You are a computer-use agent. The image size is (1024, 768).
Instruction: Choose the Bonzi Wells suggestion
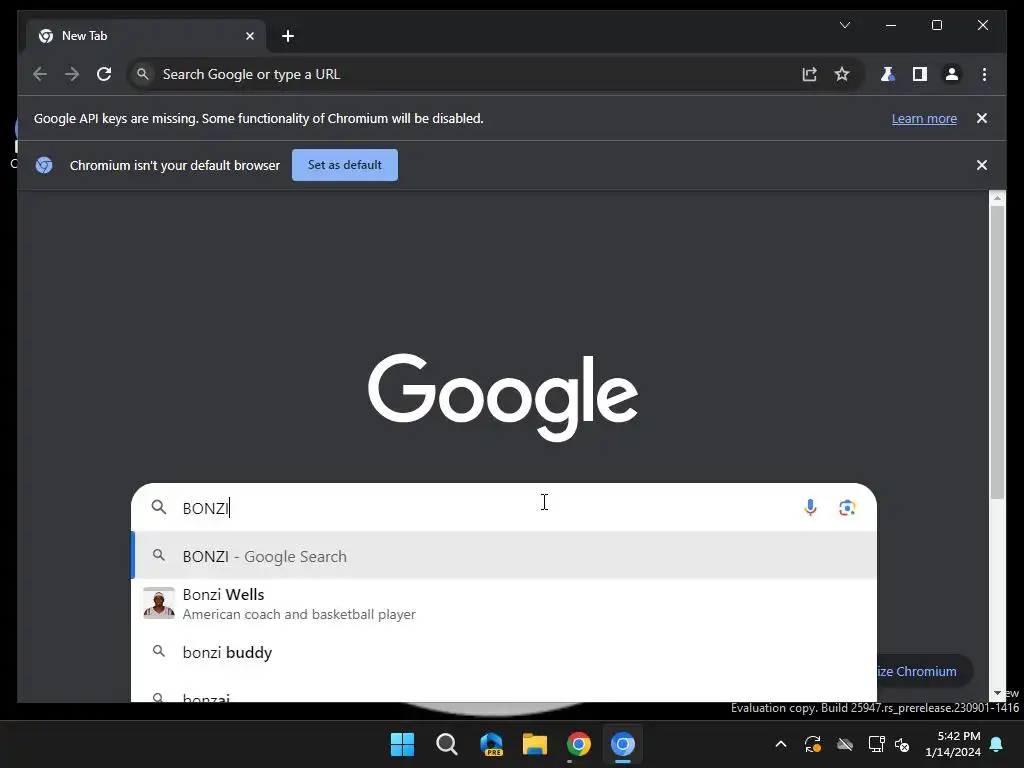pos(504,603)
